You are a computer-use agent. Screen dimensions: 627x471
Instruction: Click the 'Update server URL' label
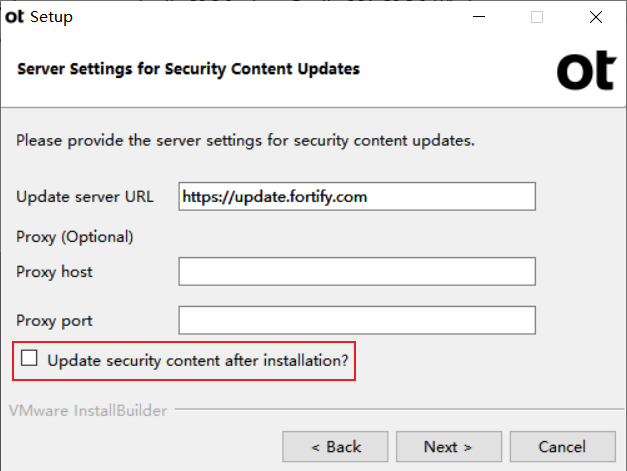(x=85, y=197)
